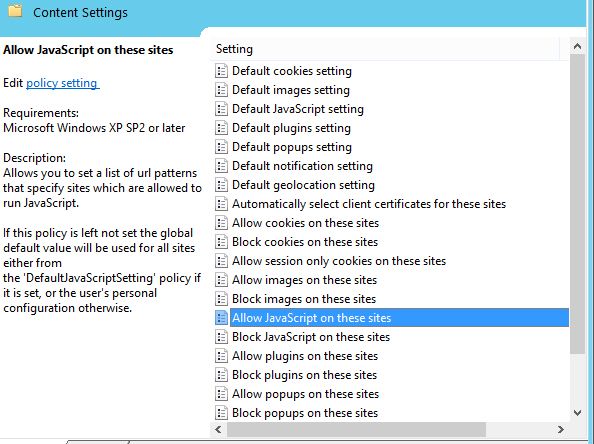Select Default plugins setting

click(x=291, y=128)
